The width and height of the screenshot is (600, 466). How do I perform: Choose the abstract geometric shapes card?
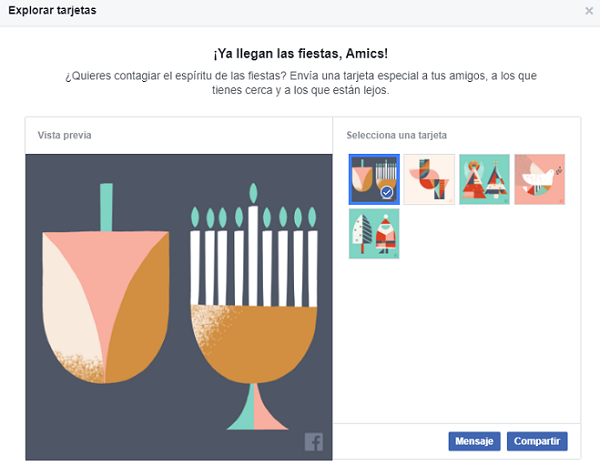tap(429, 180)
